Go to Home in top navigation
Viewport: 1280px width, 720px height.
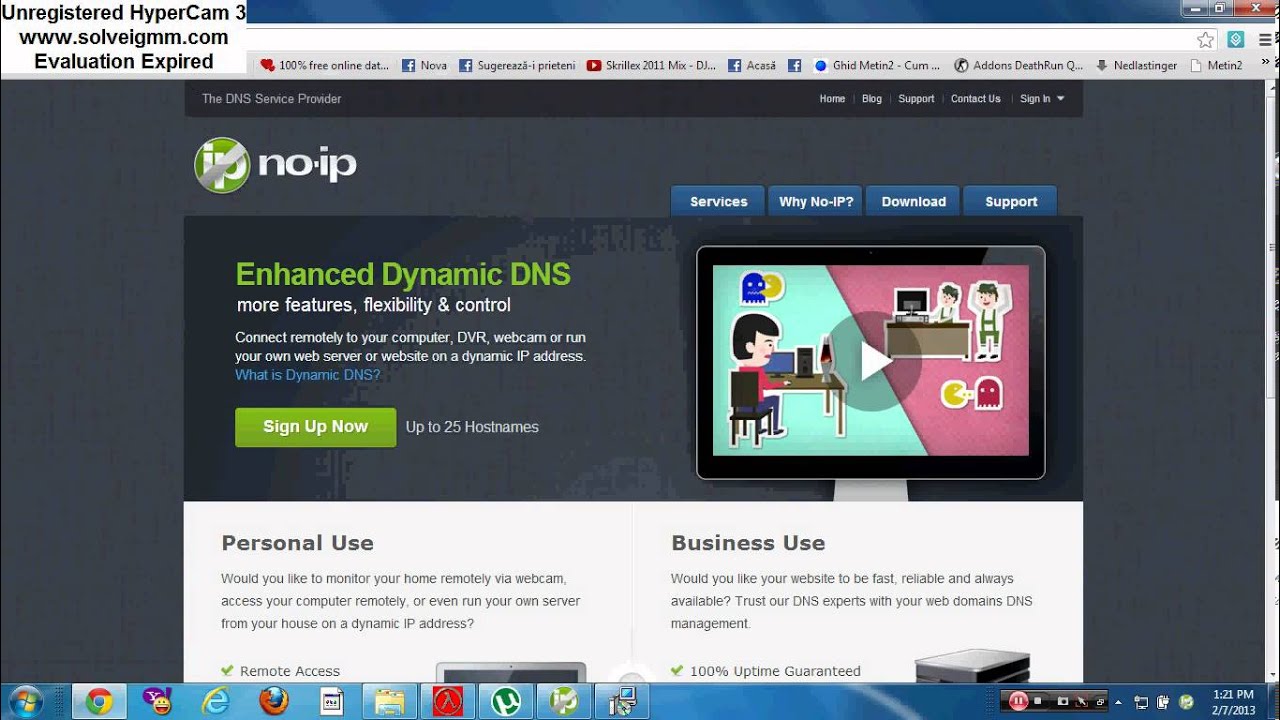click(832, 99)
